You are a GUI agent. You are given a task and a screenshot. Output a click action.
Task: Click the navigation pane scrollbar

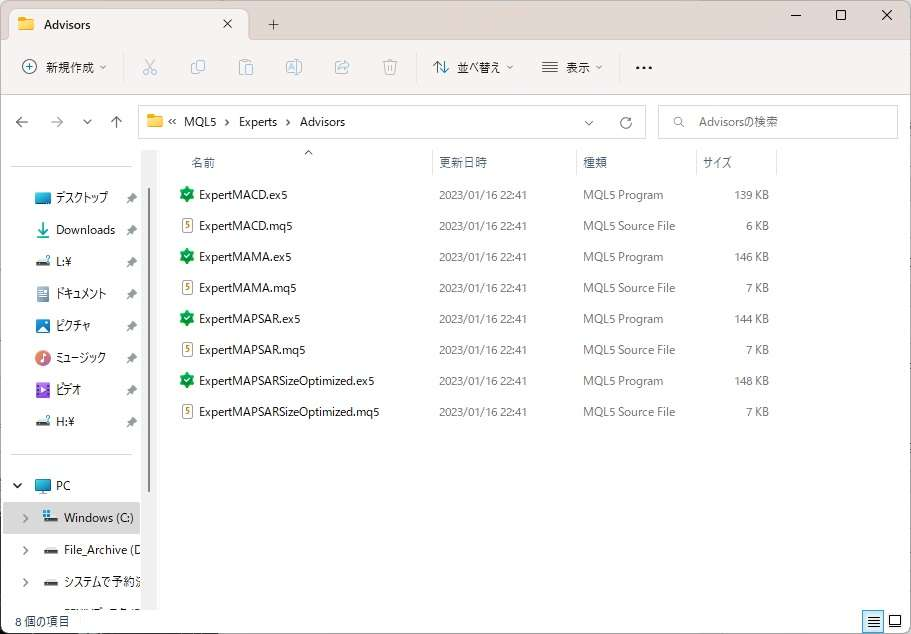(149, 340)
